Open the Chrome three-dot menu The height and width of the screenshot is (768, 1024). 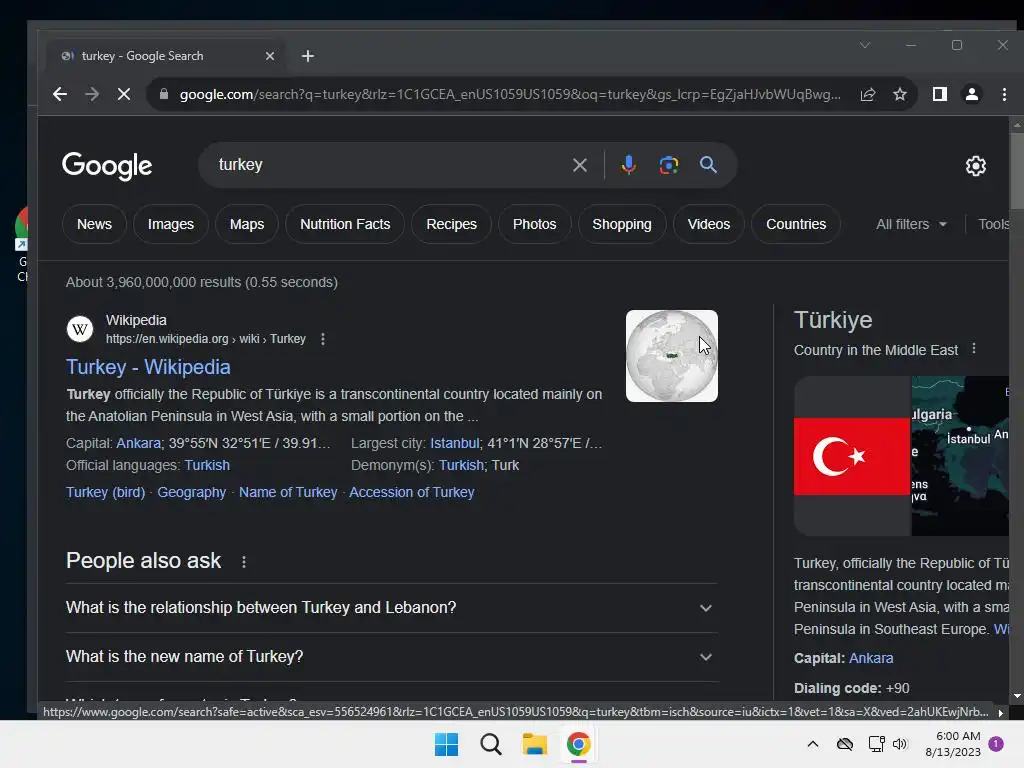tap(1004, 94)
